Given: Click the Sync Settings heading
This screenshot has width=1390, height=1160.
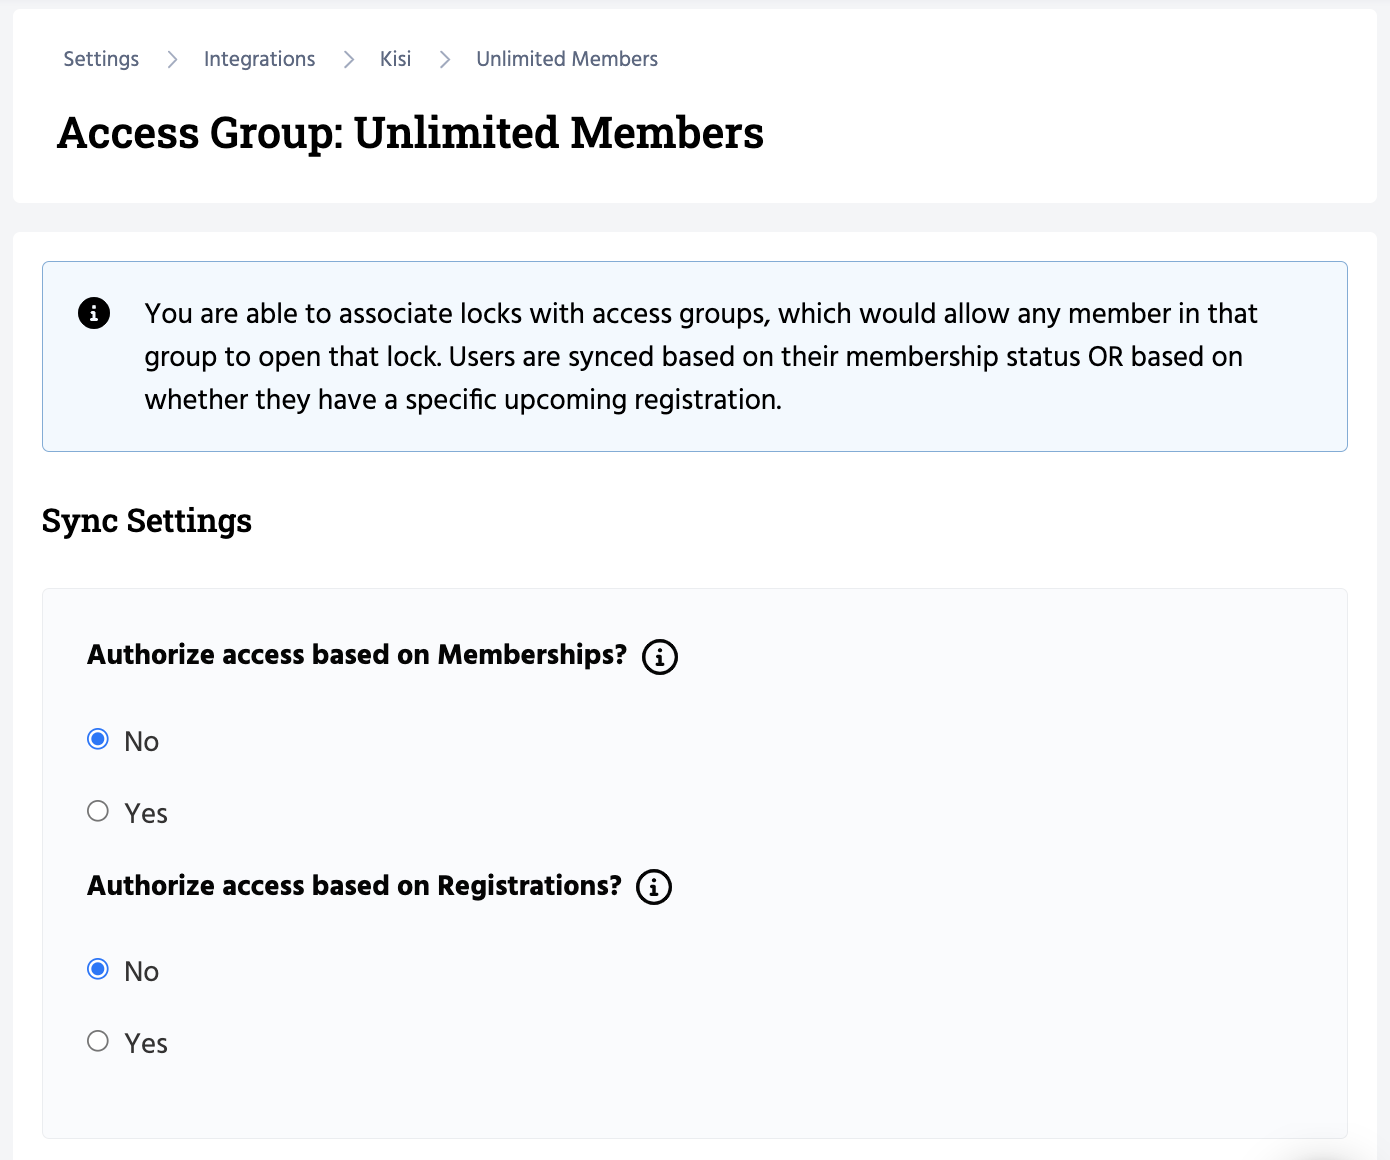Looking at the screenshot, I should [147, 521].
